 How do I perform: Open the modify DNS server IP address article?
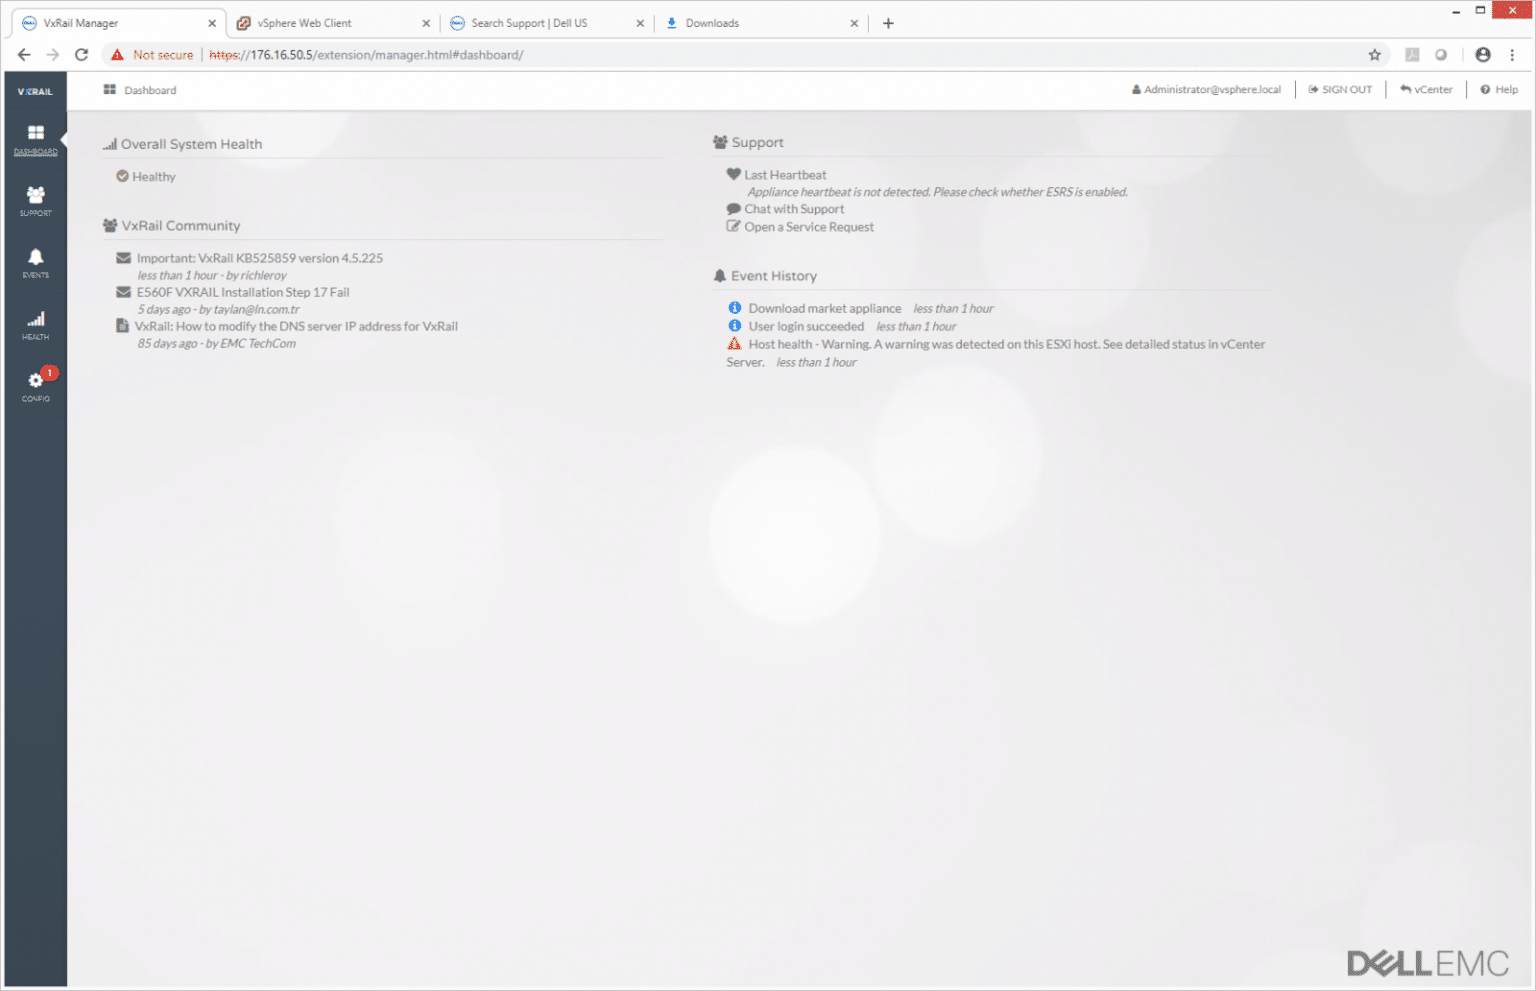tap(296, 326)
